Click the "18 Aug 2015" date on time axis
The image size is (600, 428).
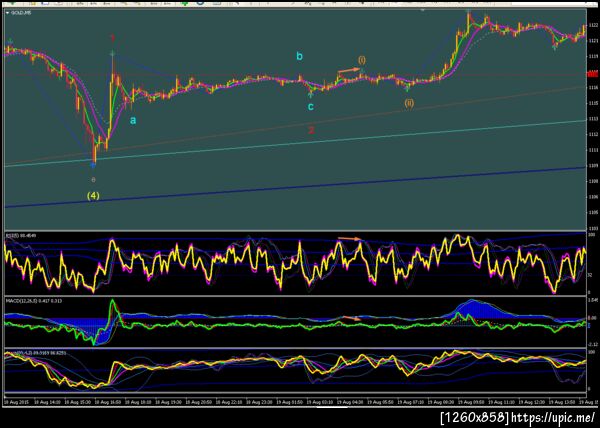click(14, 402)
